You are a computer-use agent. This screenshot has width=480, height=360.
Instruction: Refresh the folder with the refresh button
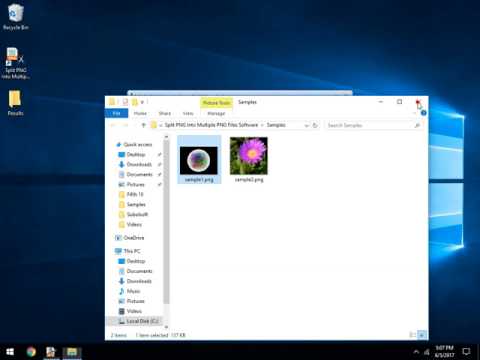point(315,125)
